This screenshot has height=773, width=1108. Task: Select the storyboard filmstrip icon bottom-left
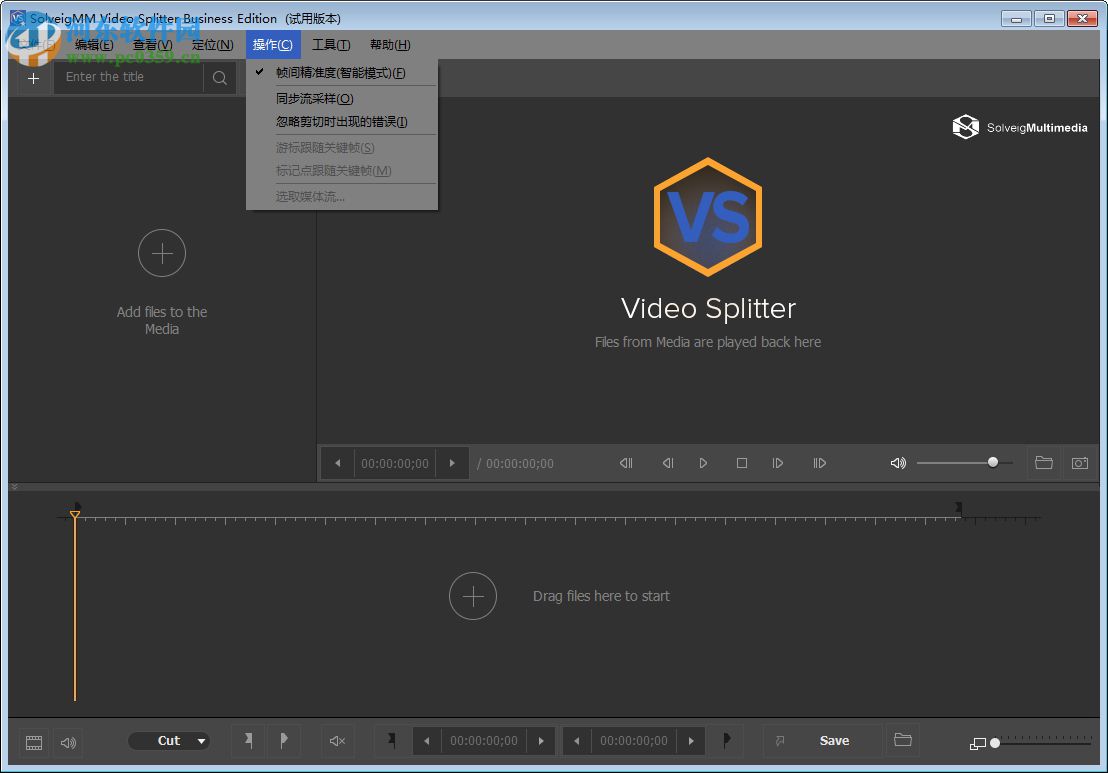tap(33, 742)
